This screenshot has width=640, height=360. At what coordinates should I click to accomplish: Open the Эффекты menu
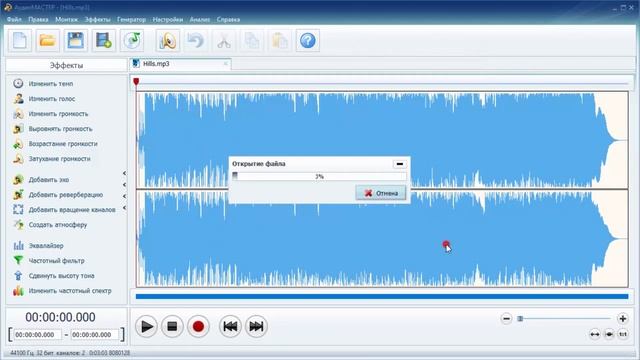click(98, 19)
